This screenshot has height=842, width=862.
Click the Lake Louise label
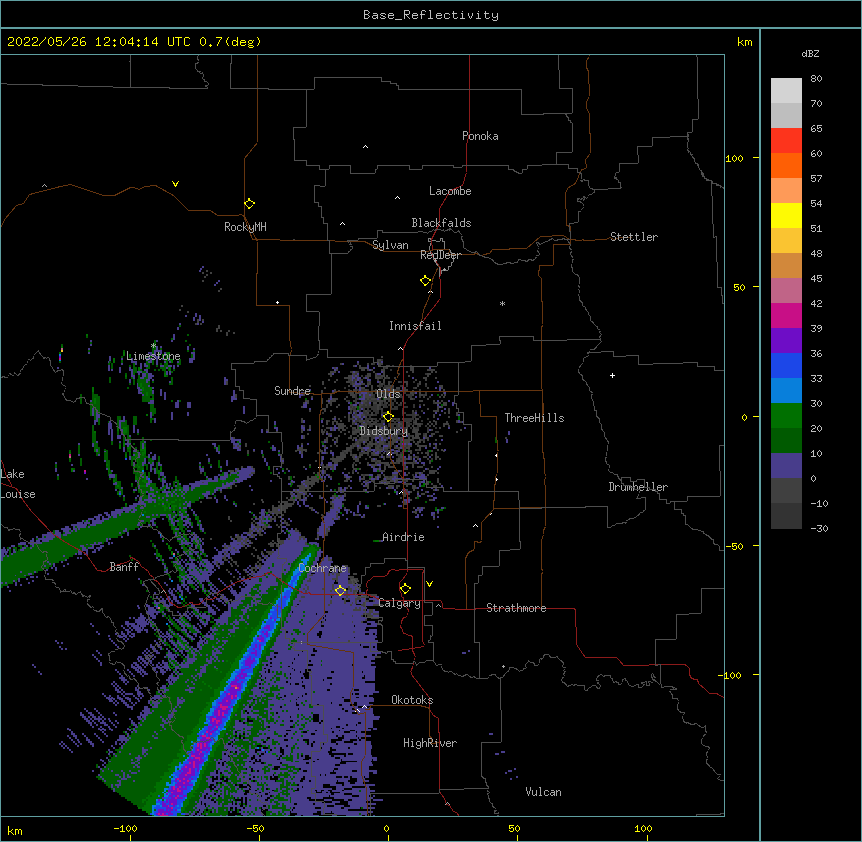click(18, 484)
